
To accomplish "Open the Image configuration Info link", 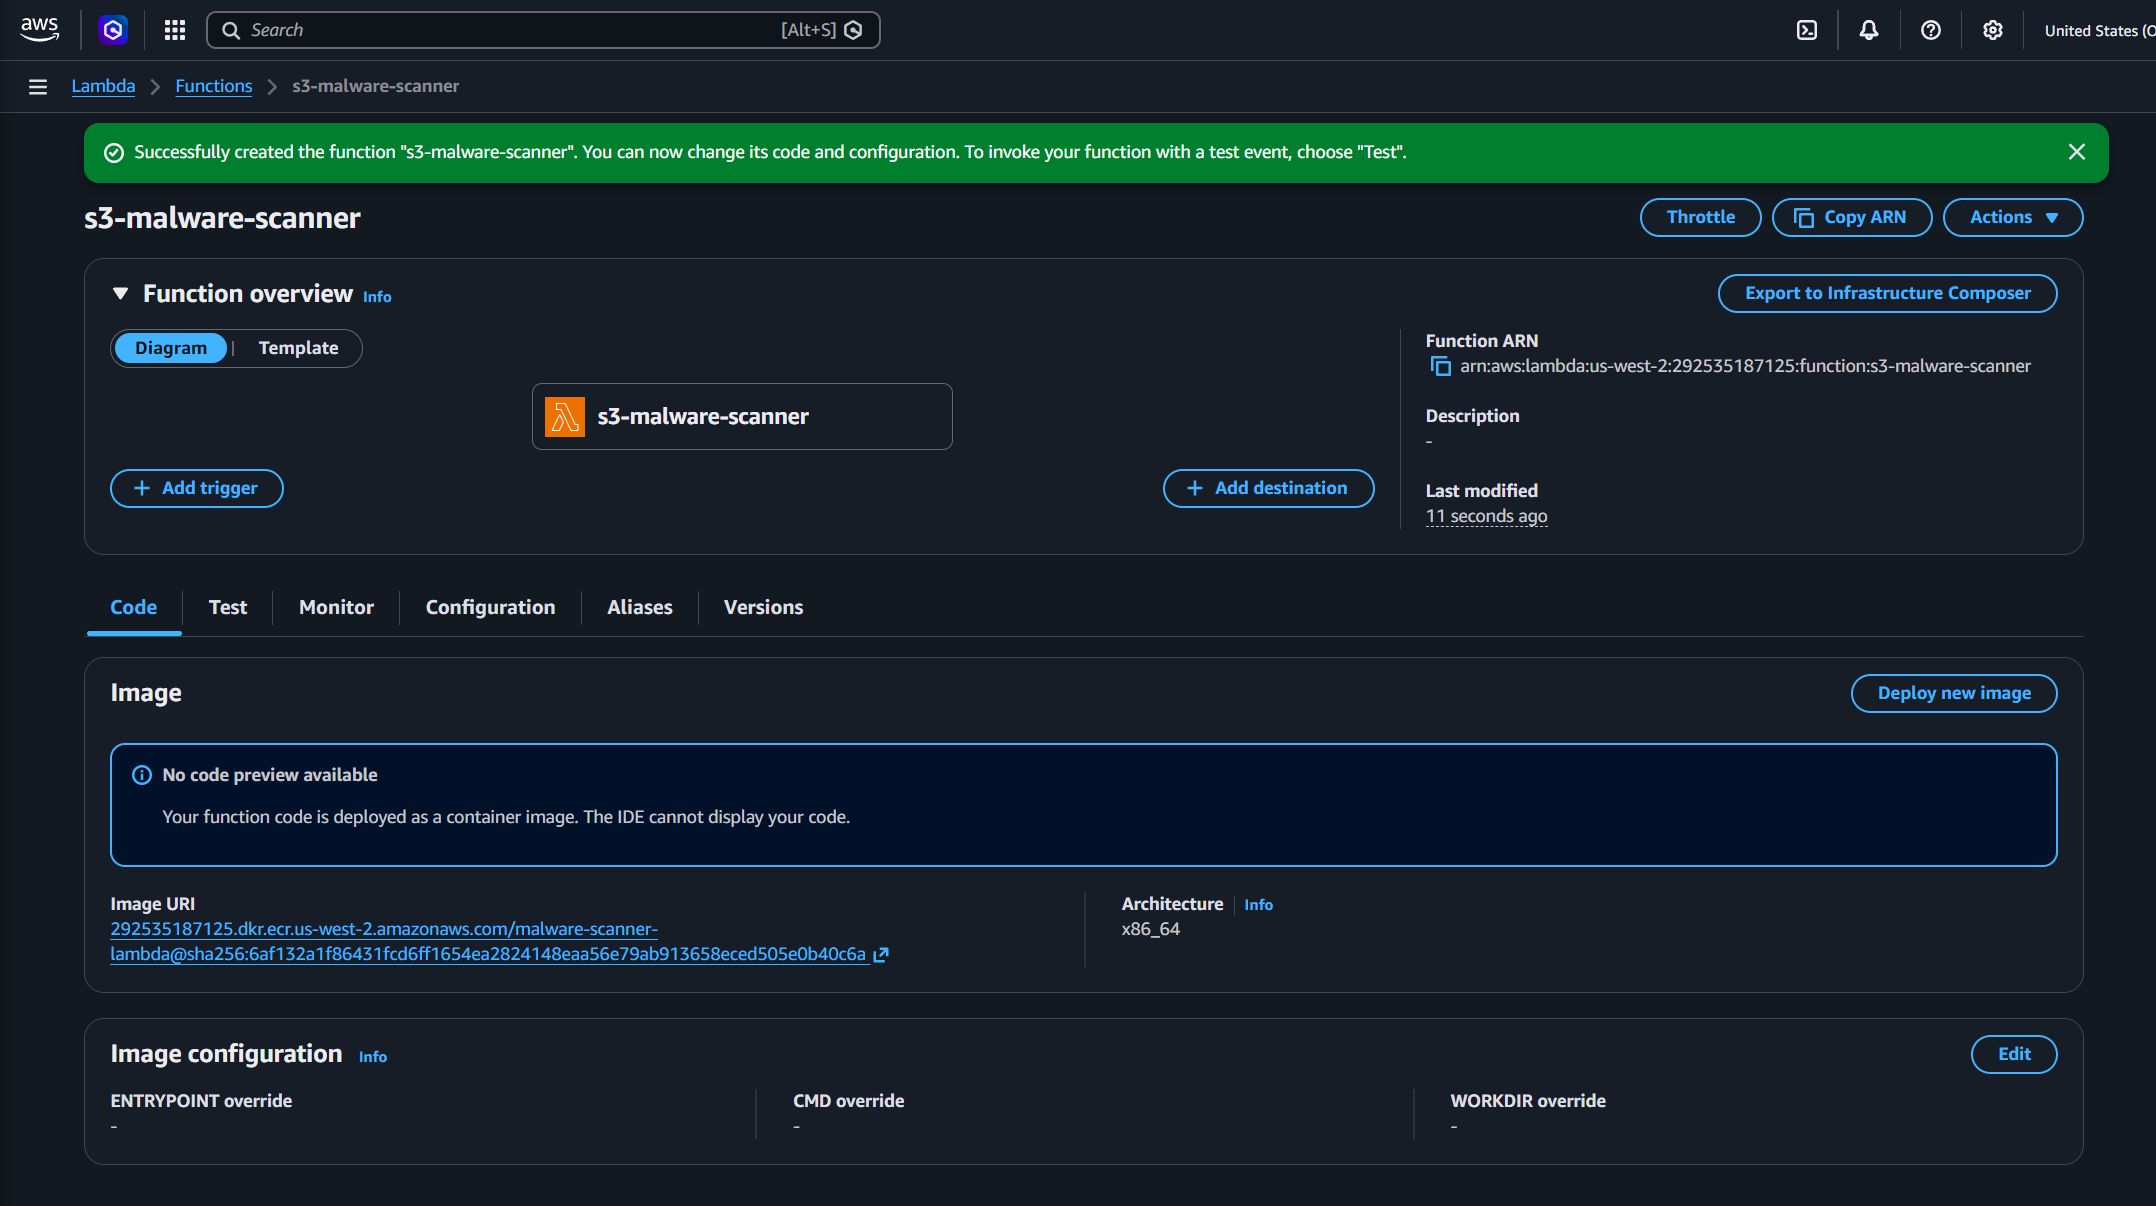I will tap(373, 1057).
